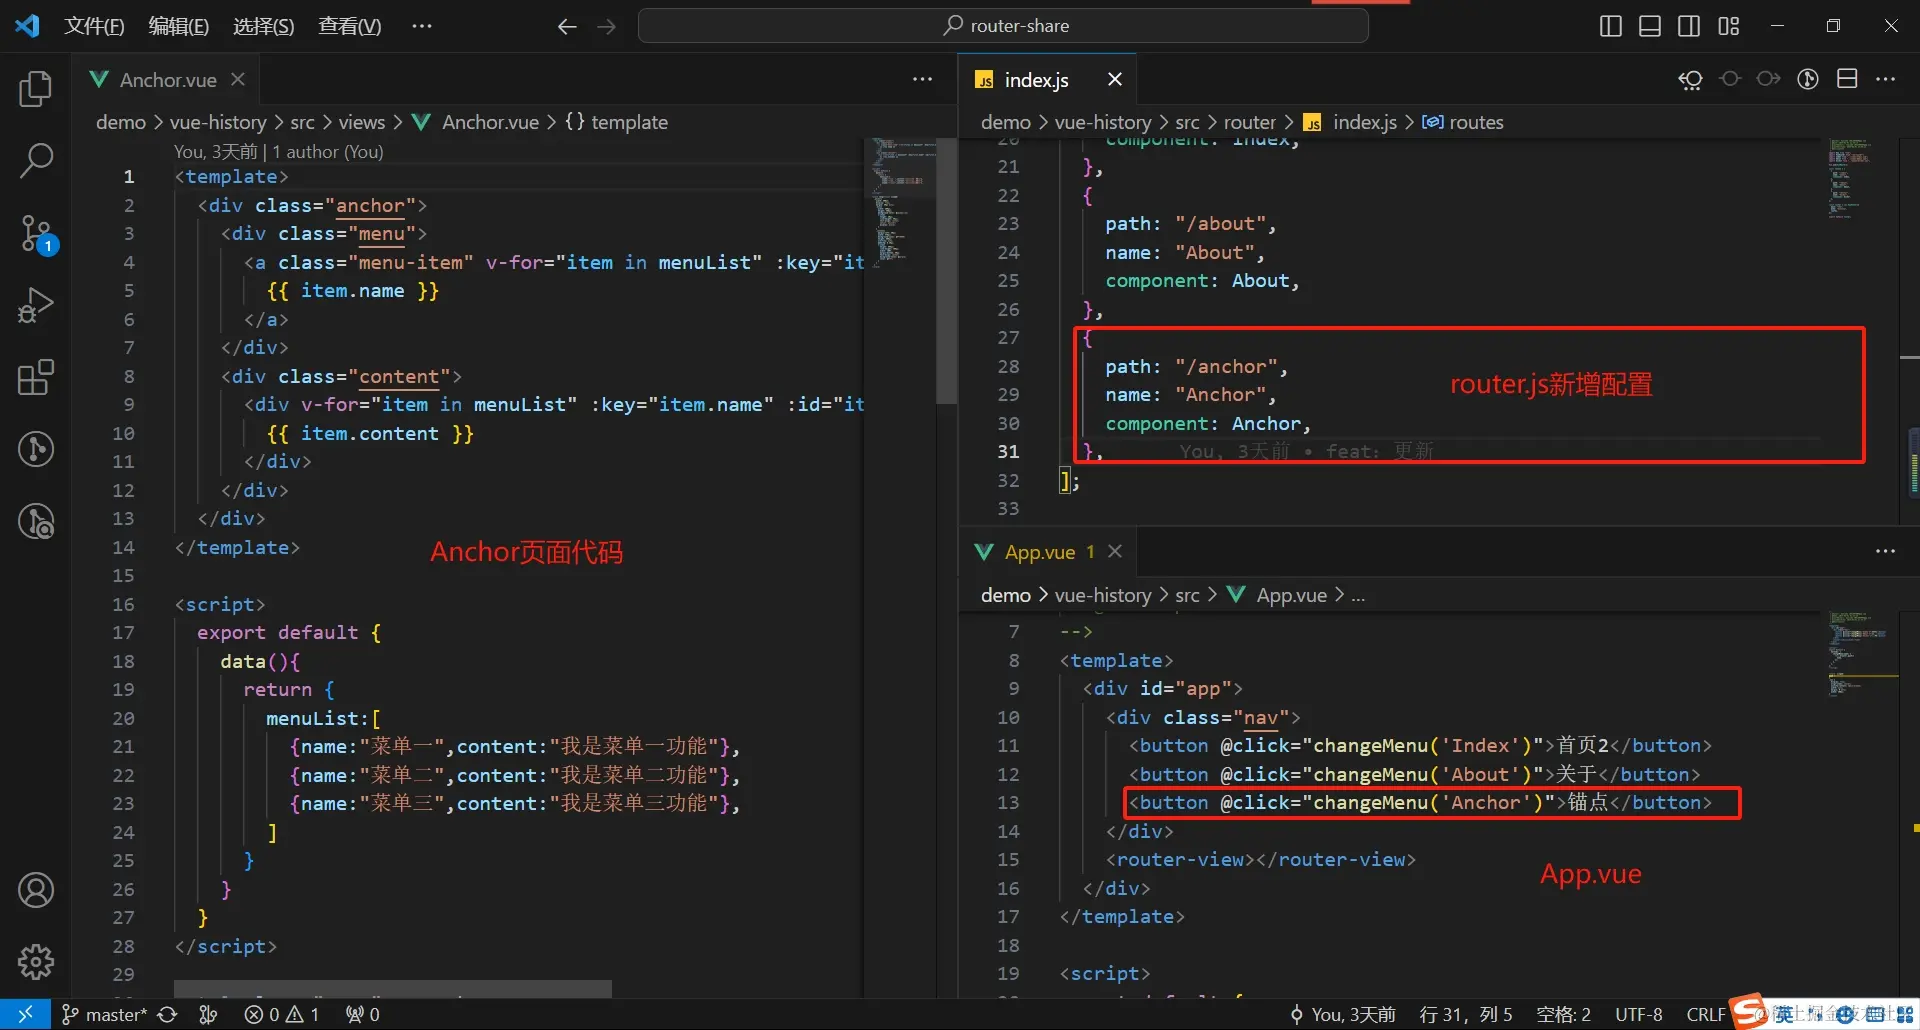Open the overflow menu after 查看(V)
Image resolution: width=1920 pixels, height=1030 pixels.
(x=422, y=26)
